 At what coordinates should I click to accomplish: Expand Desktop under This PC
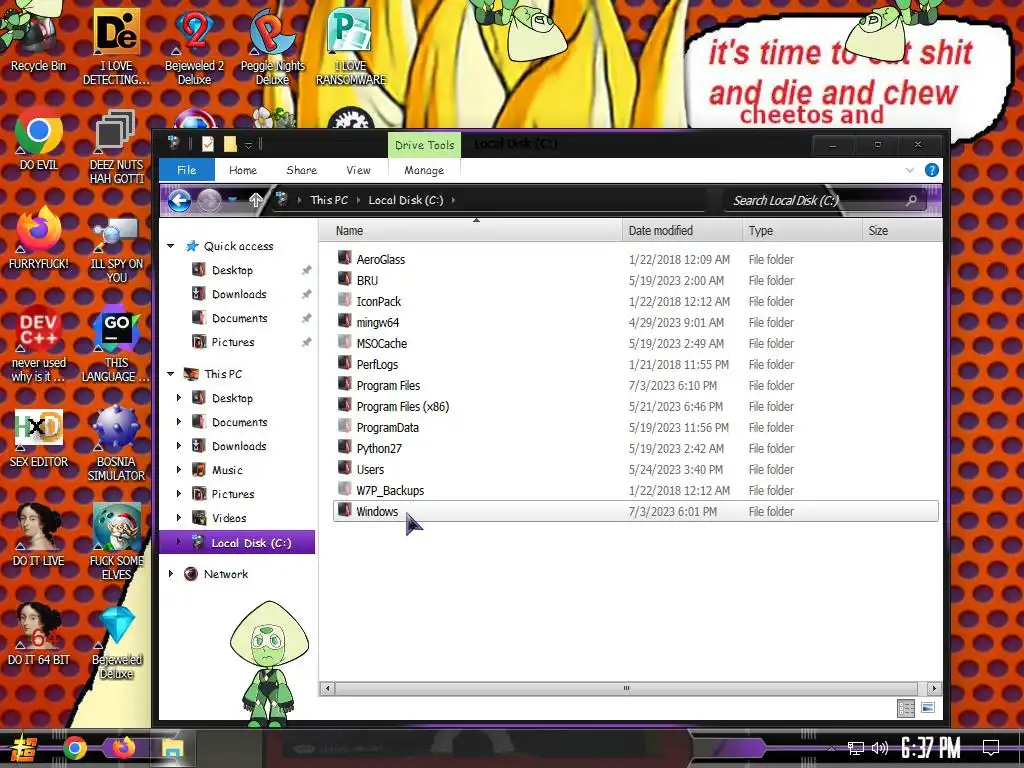click(x=179, y=398)
